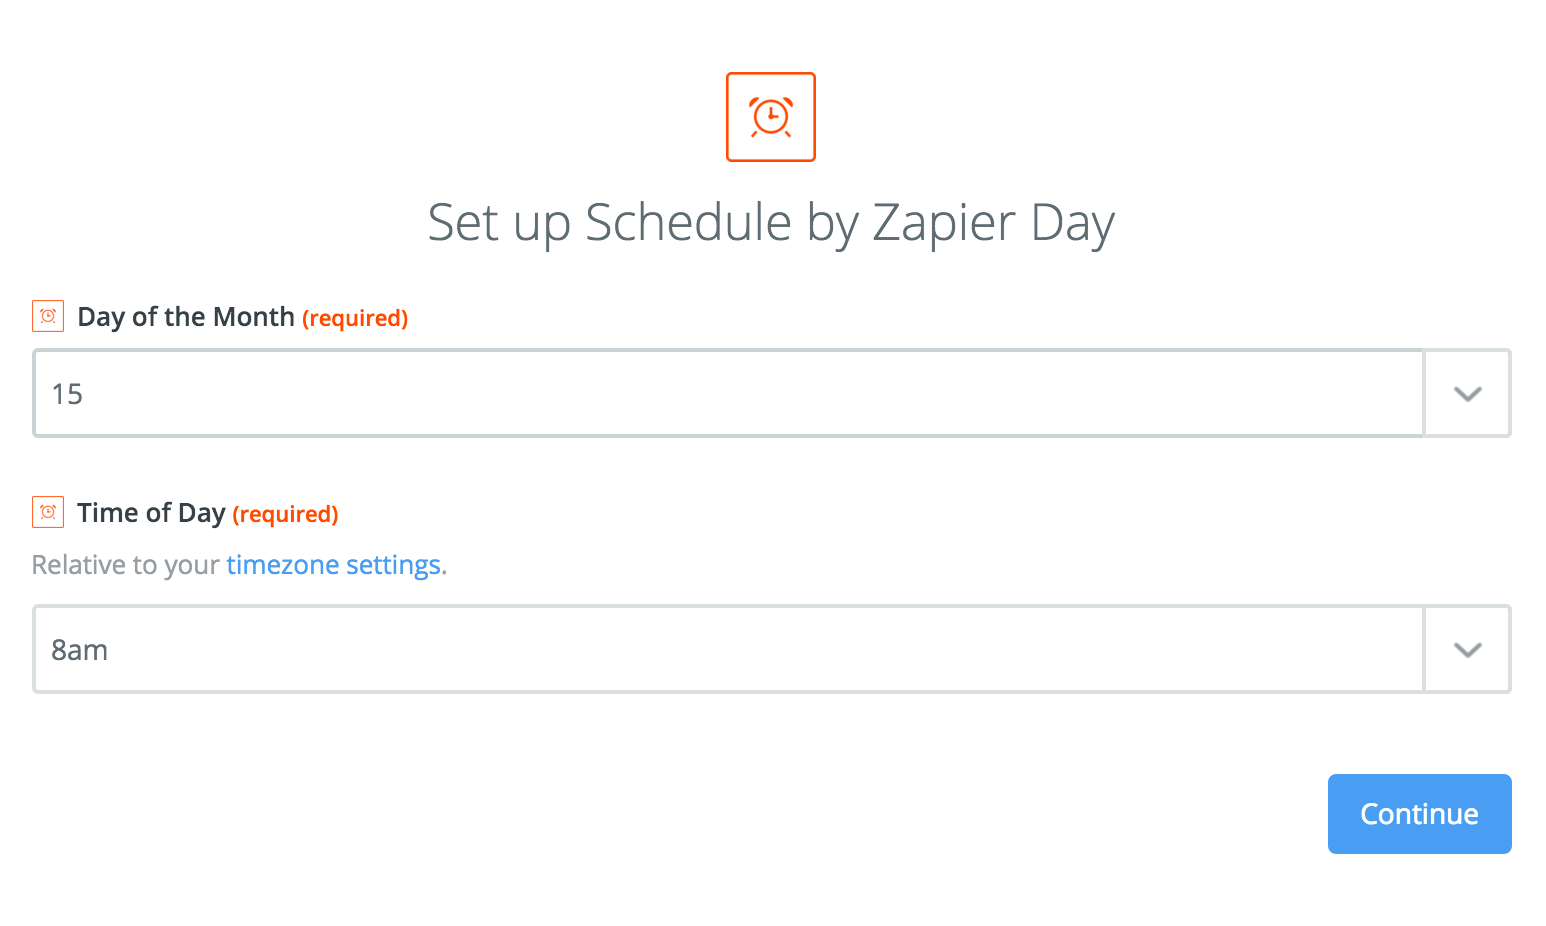Viewport: 1546px width, 926px height.
Task: Click the Day of the Month label
Action: point(186,317)
